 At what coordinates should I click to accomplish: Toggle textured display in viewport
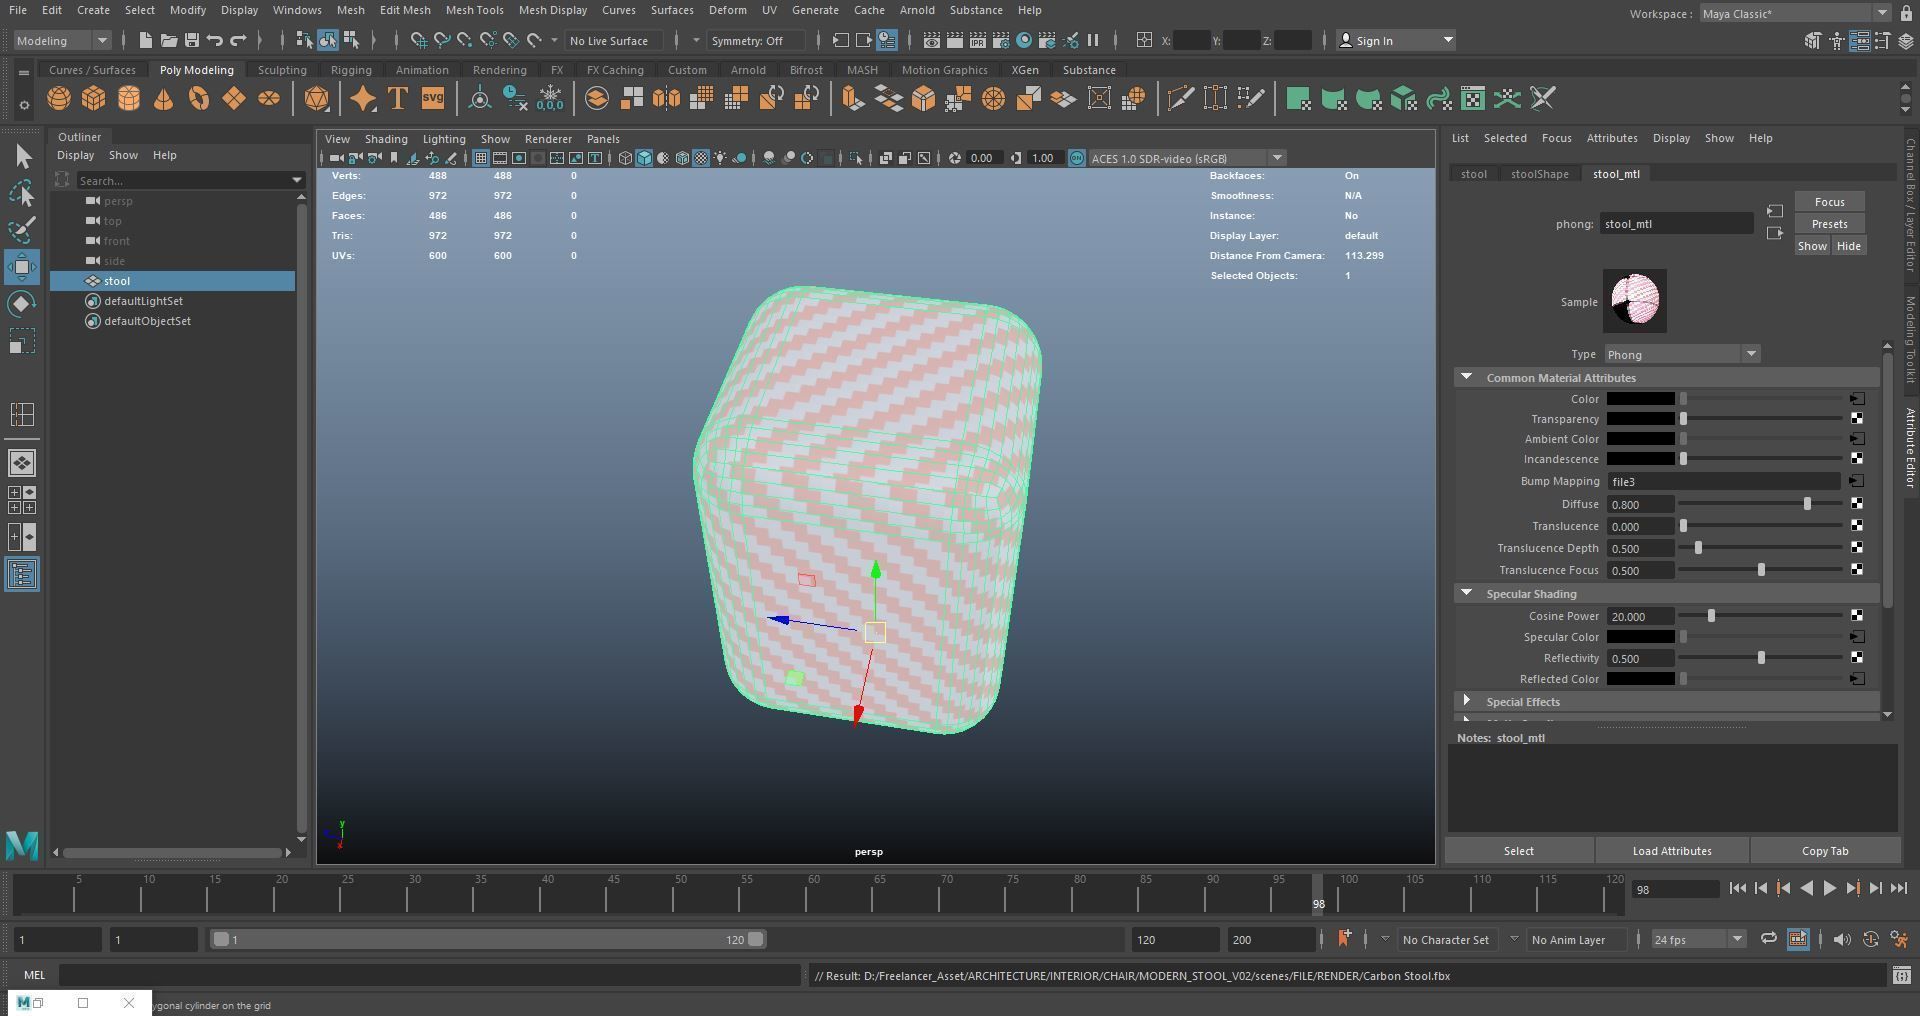(x=701, y=158)
